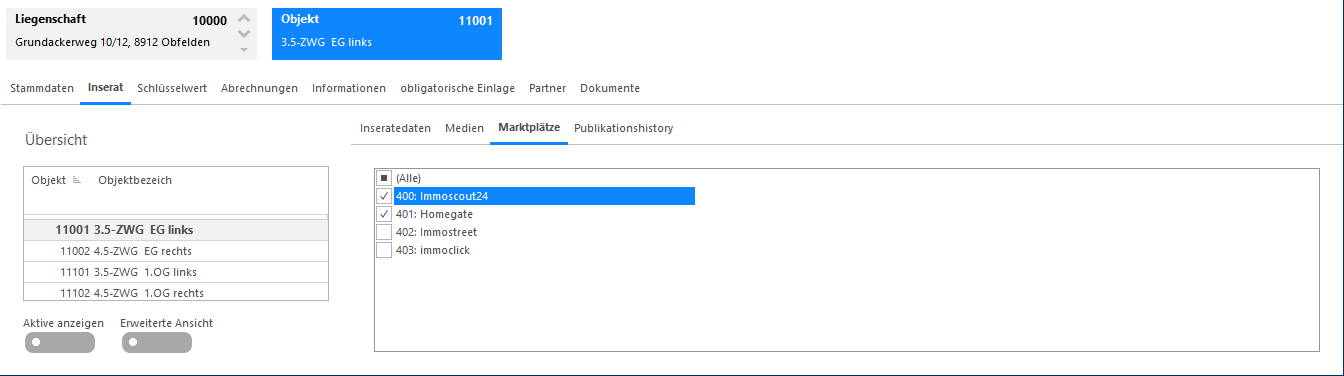Click the 400: Immoscout24 list label
Image resolution: width=1344 pixels, height=376 pixels.
442,196
